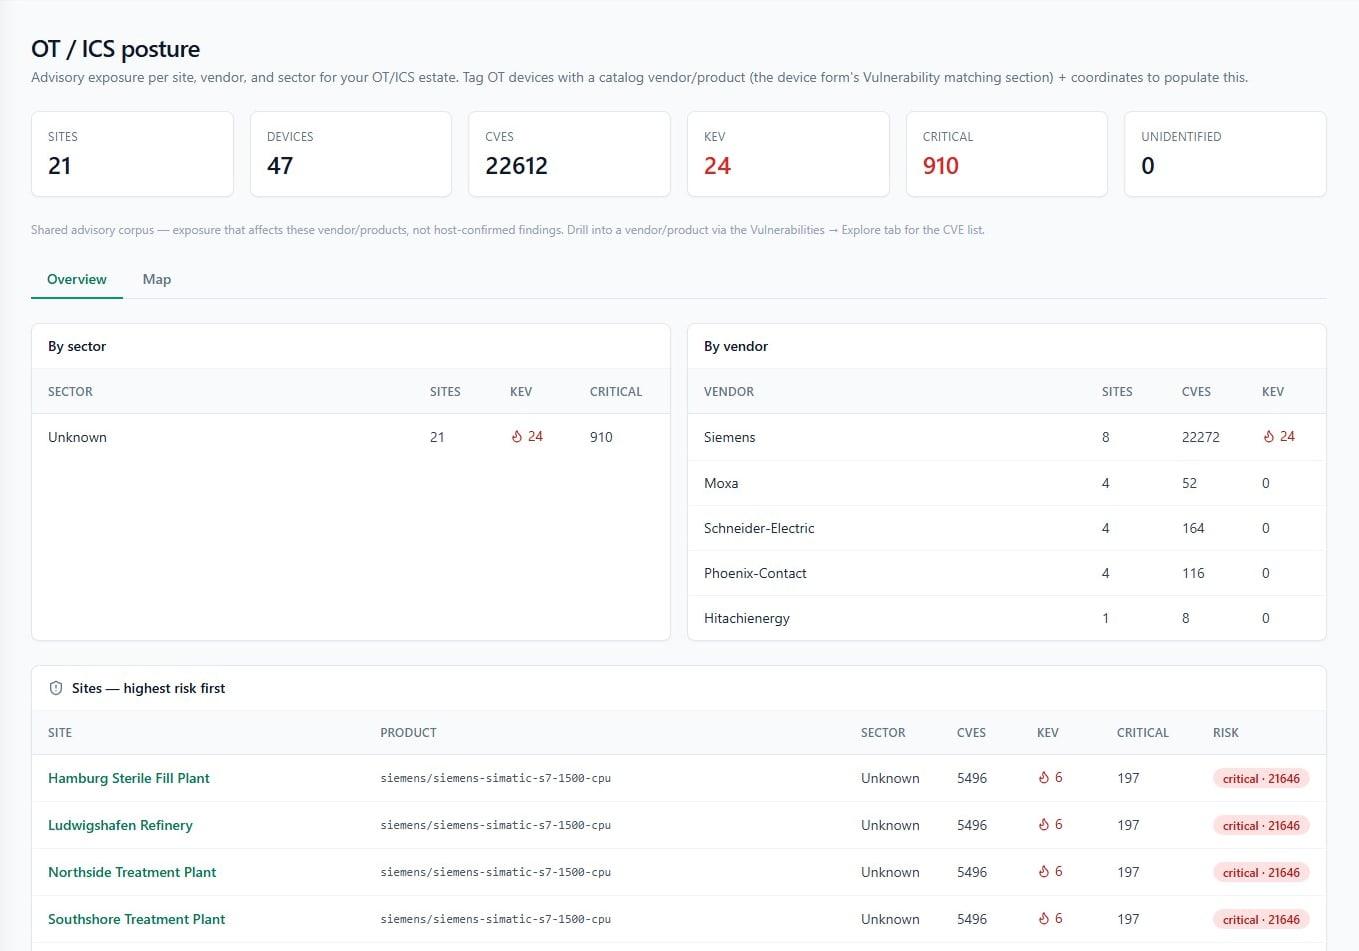Click Moxa CVE count 52
1359x951 pixels.
1189,483
